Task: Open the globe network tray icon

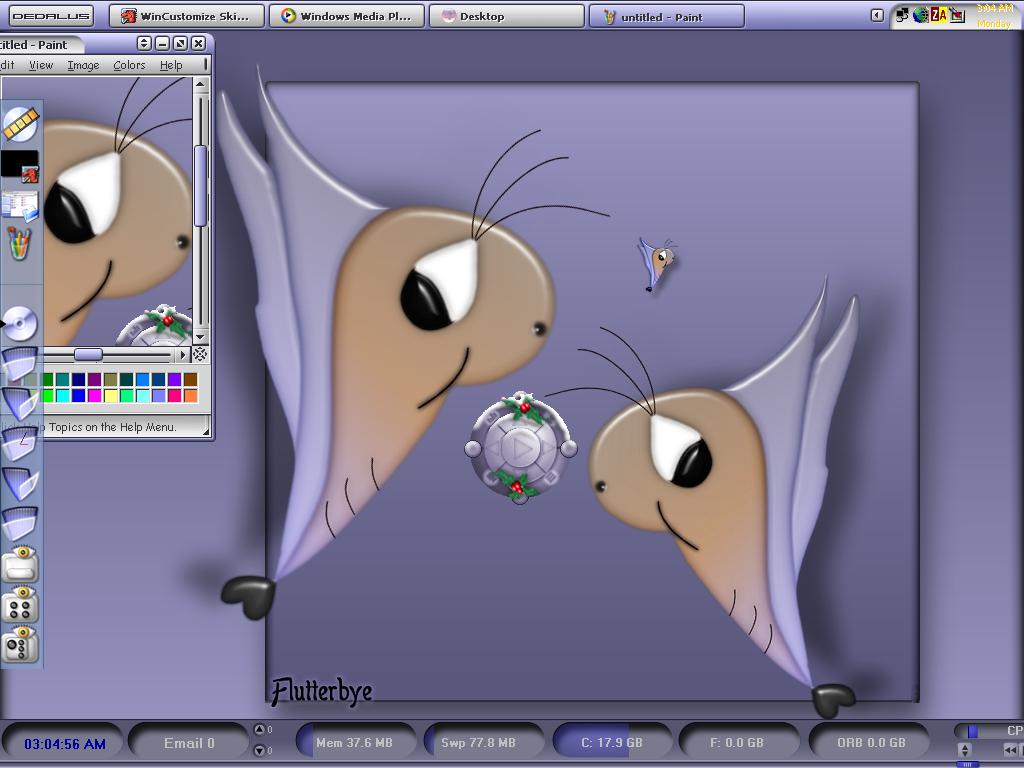Action: 920,15
